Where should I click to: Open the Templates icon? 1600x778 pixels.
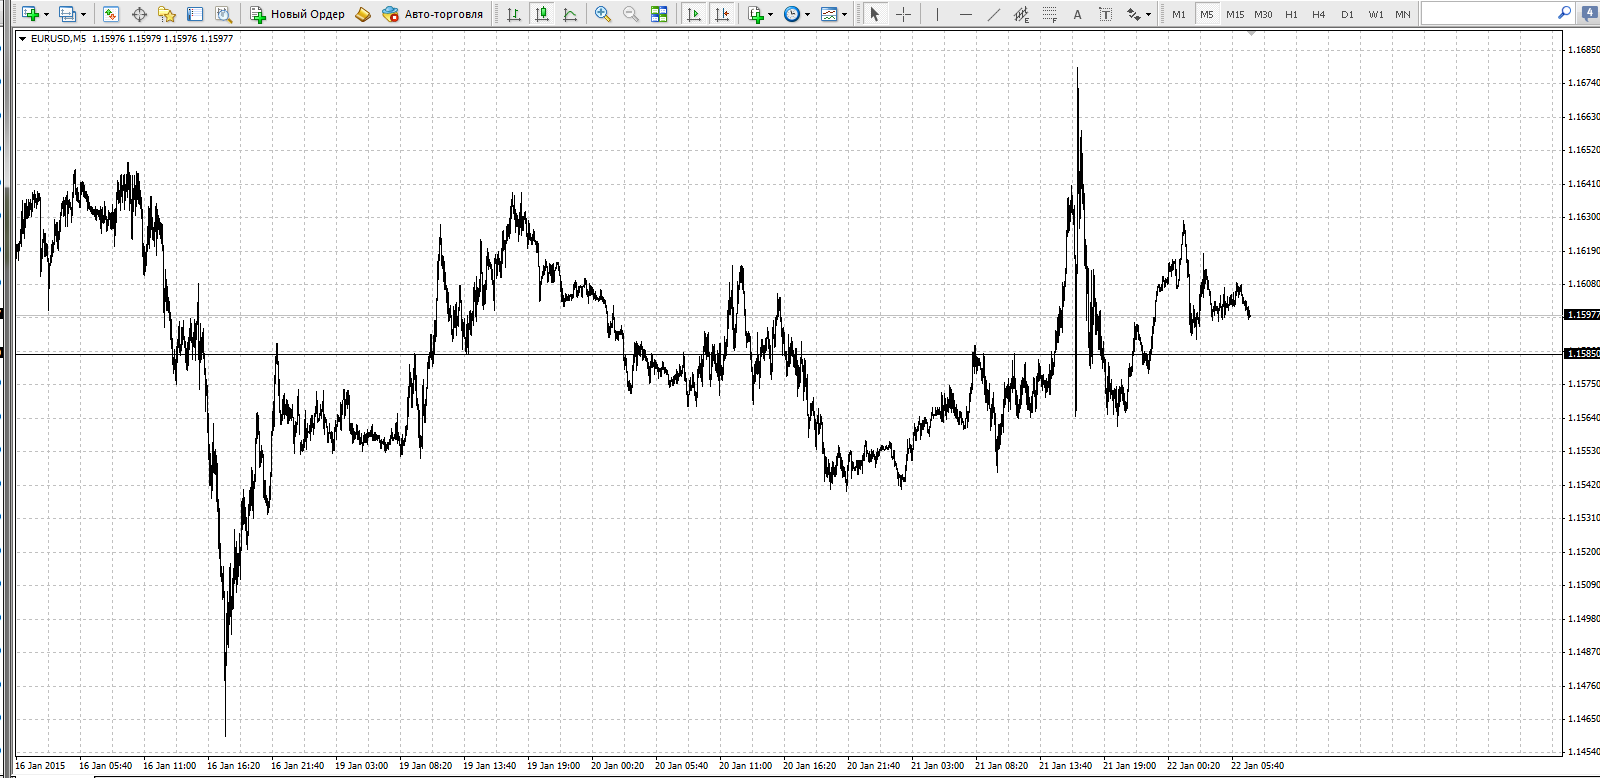pos(828,14)
